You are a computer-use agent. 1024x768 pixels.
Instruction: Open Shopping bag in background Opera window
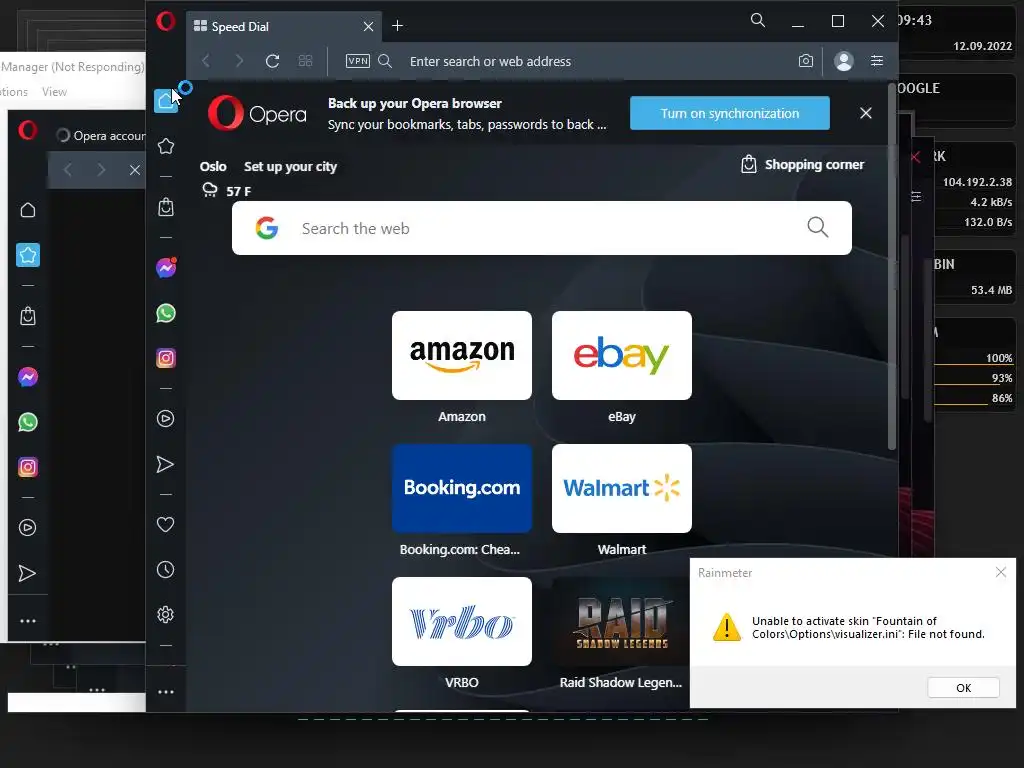[x=27, y=316]
